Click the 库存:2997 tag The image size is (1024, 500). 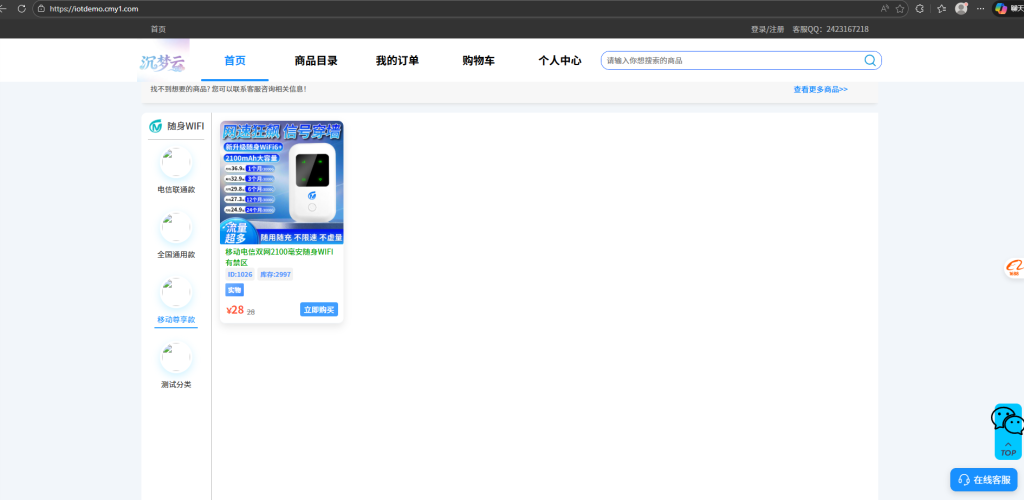(276, 274)
